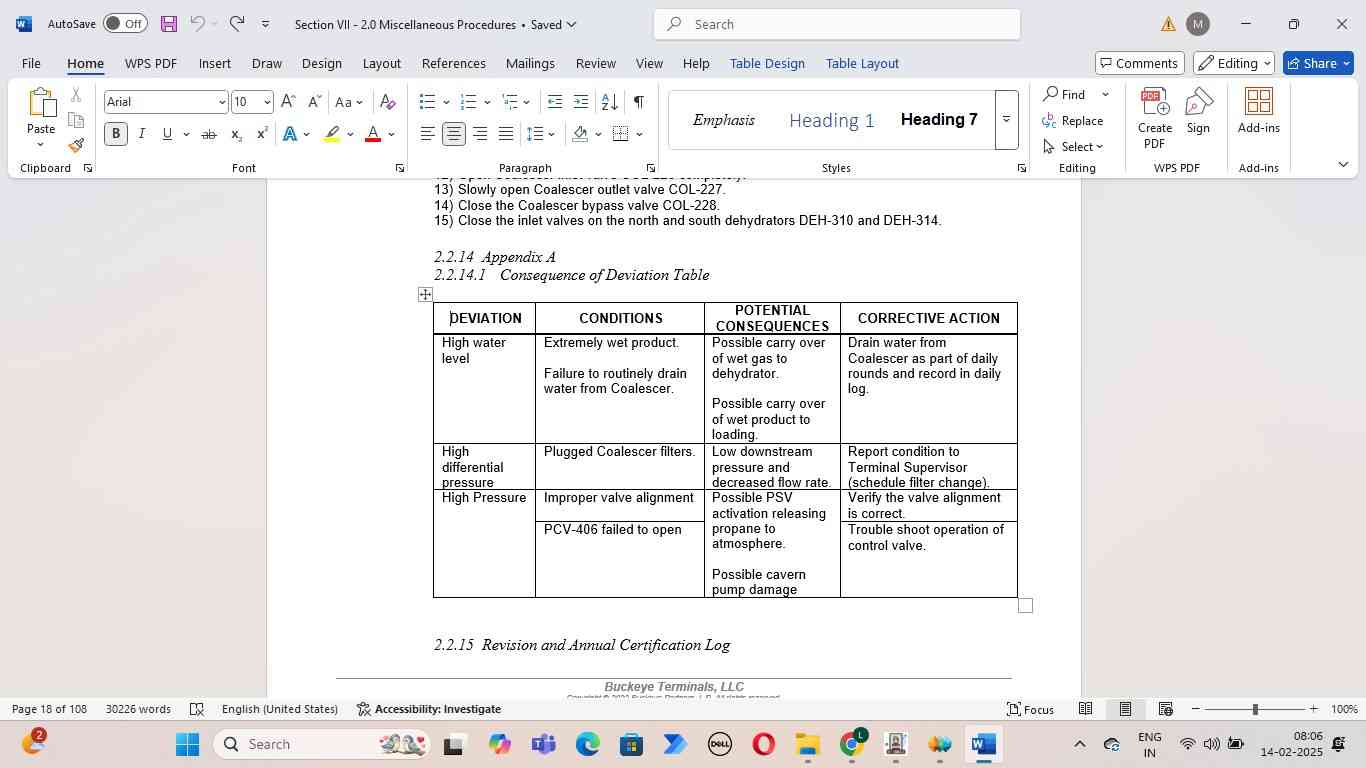
Task: Show paragraph marks with pilcrow icon
Action: pyautogui.click(x=638, y=102)
